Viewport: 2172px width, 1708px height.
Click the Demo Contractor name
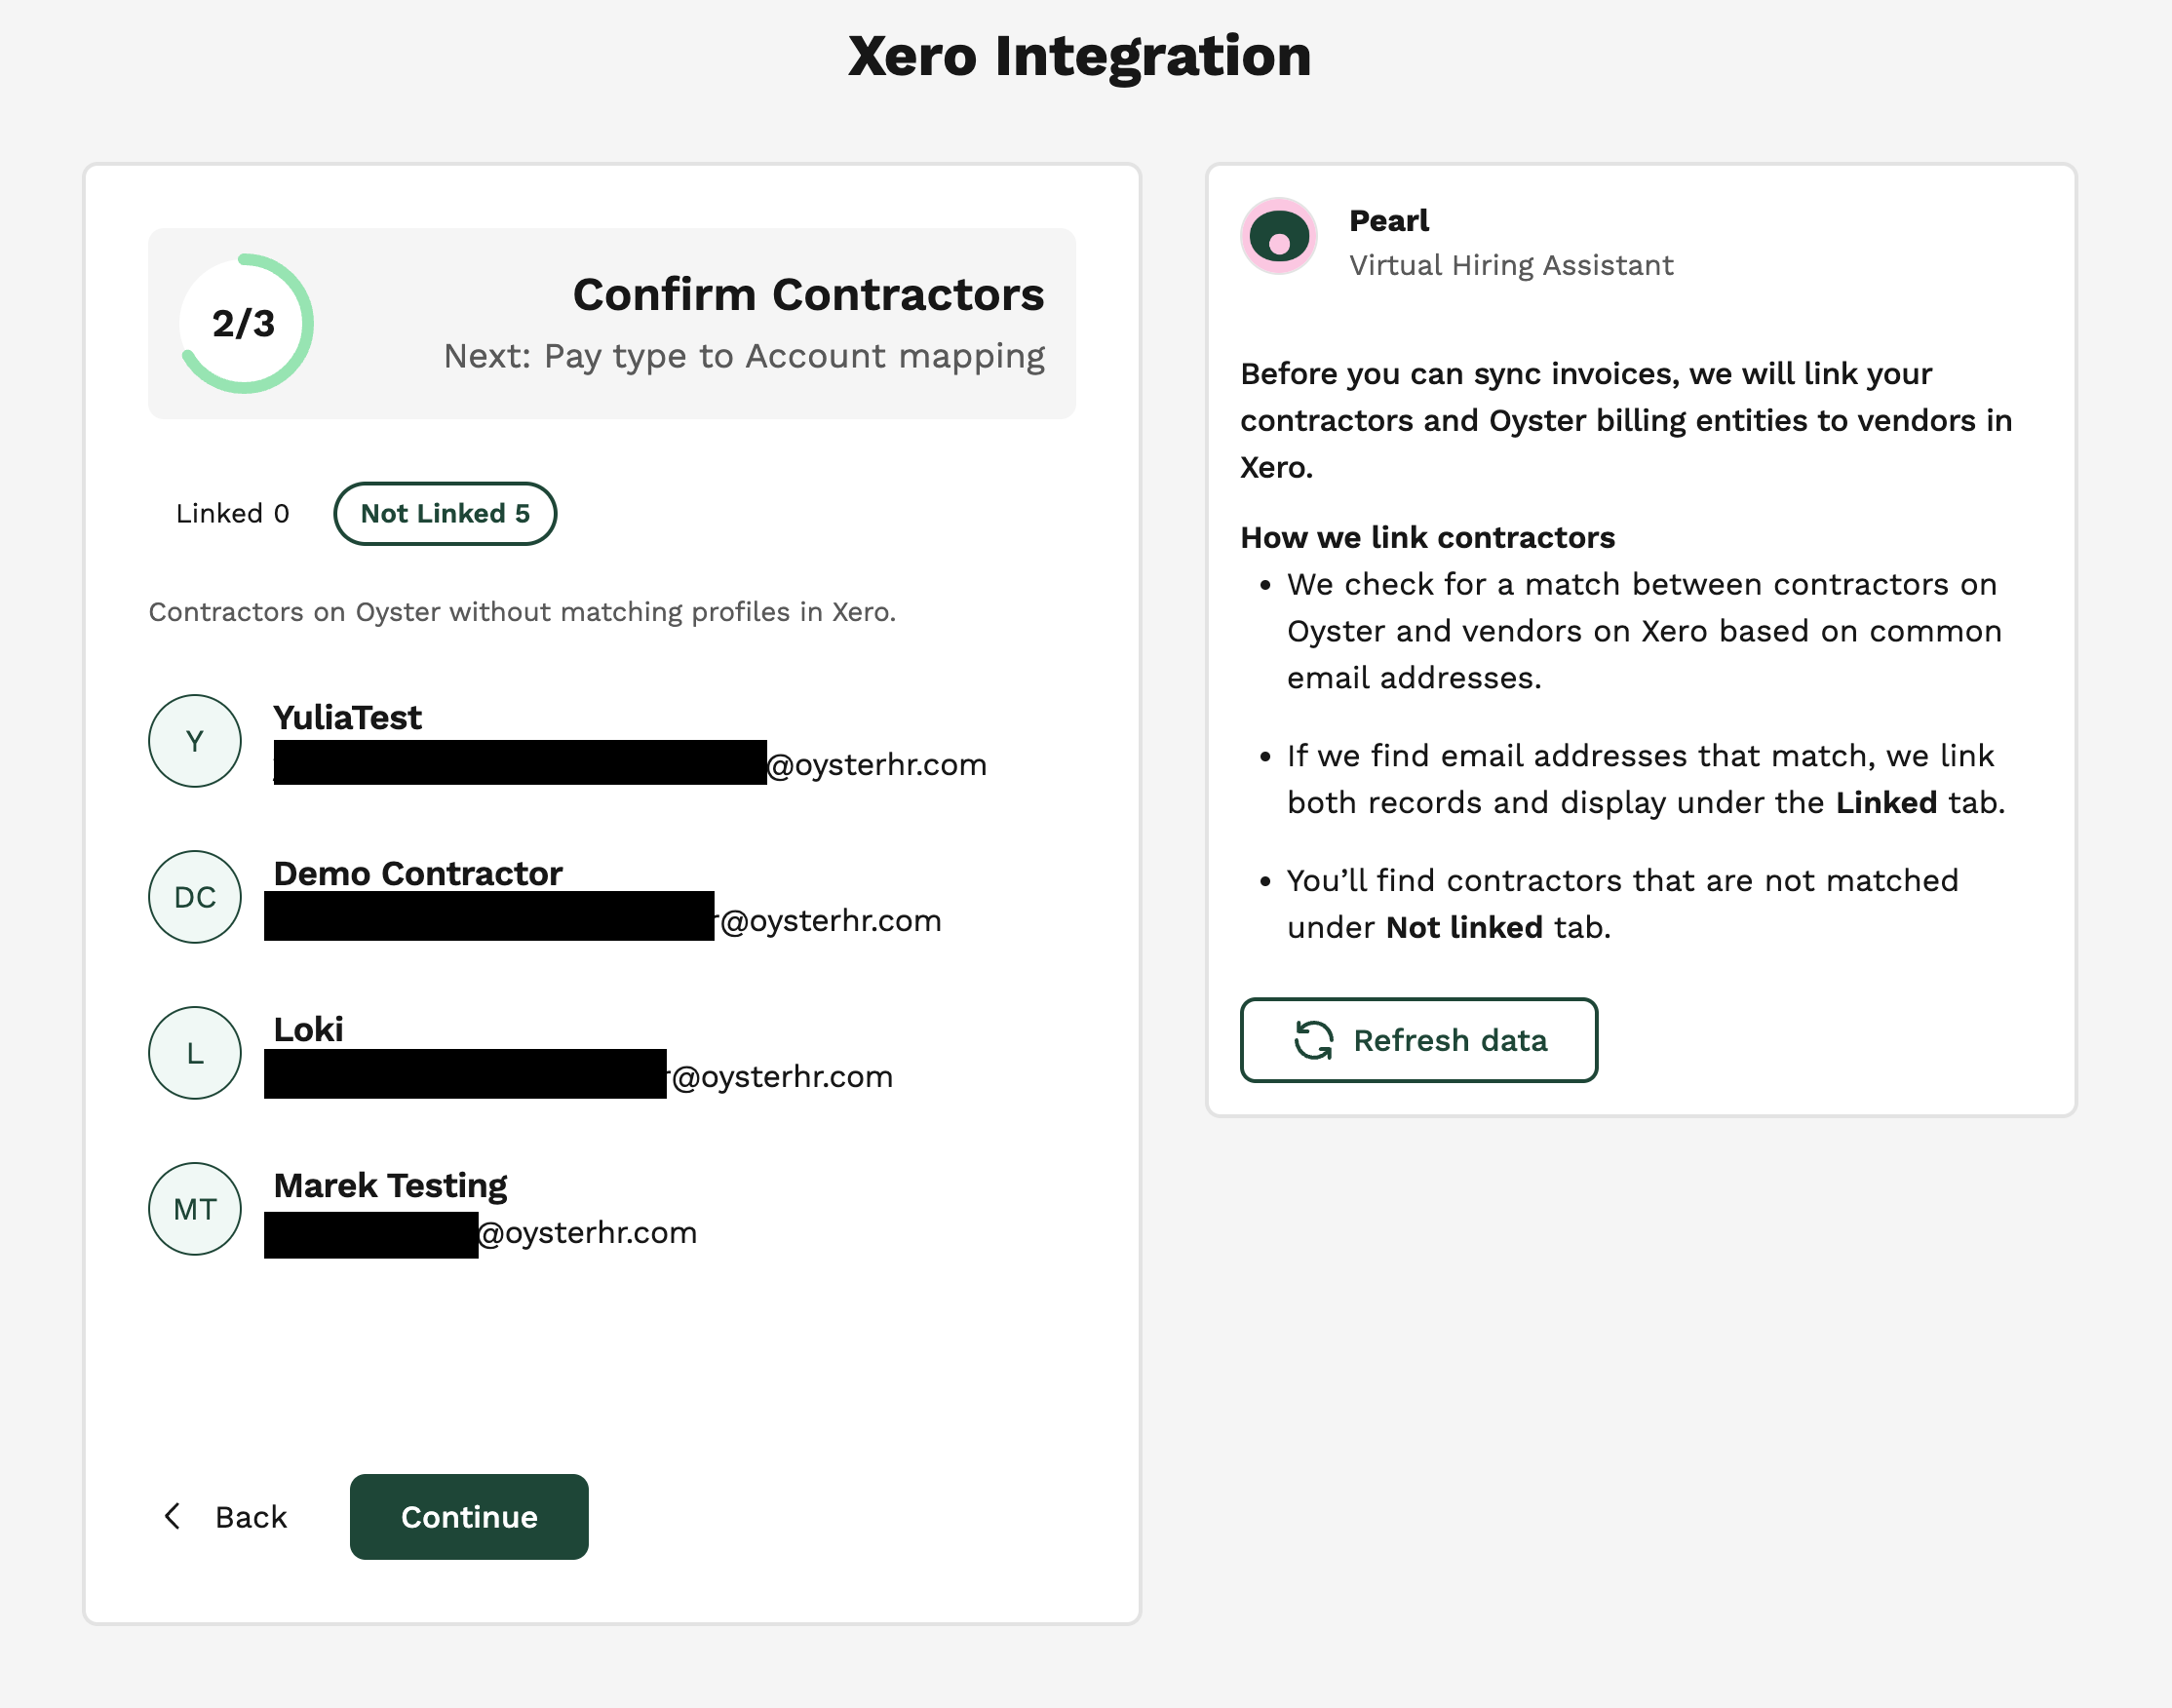(418, 873)
